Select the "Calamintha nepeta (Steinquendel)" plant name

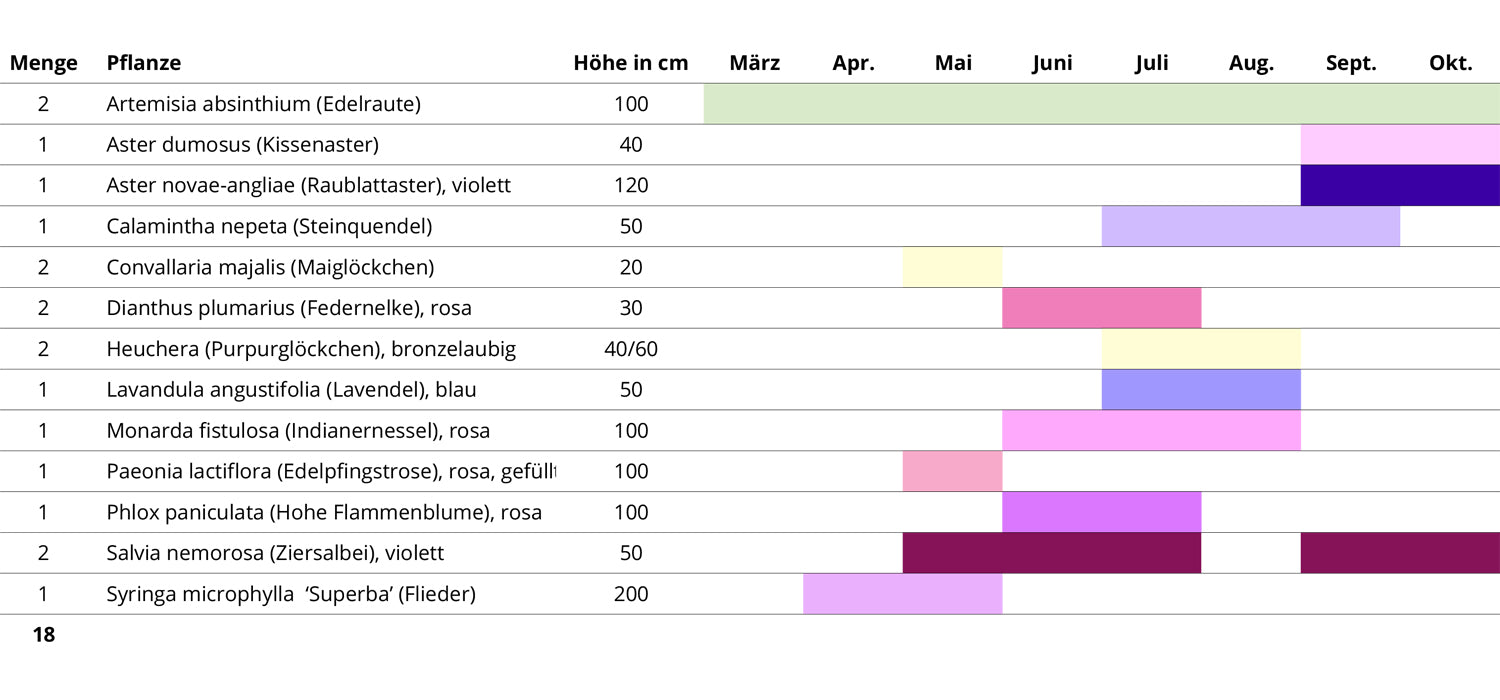(269, 226)
